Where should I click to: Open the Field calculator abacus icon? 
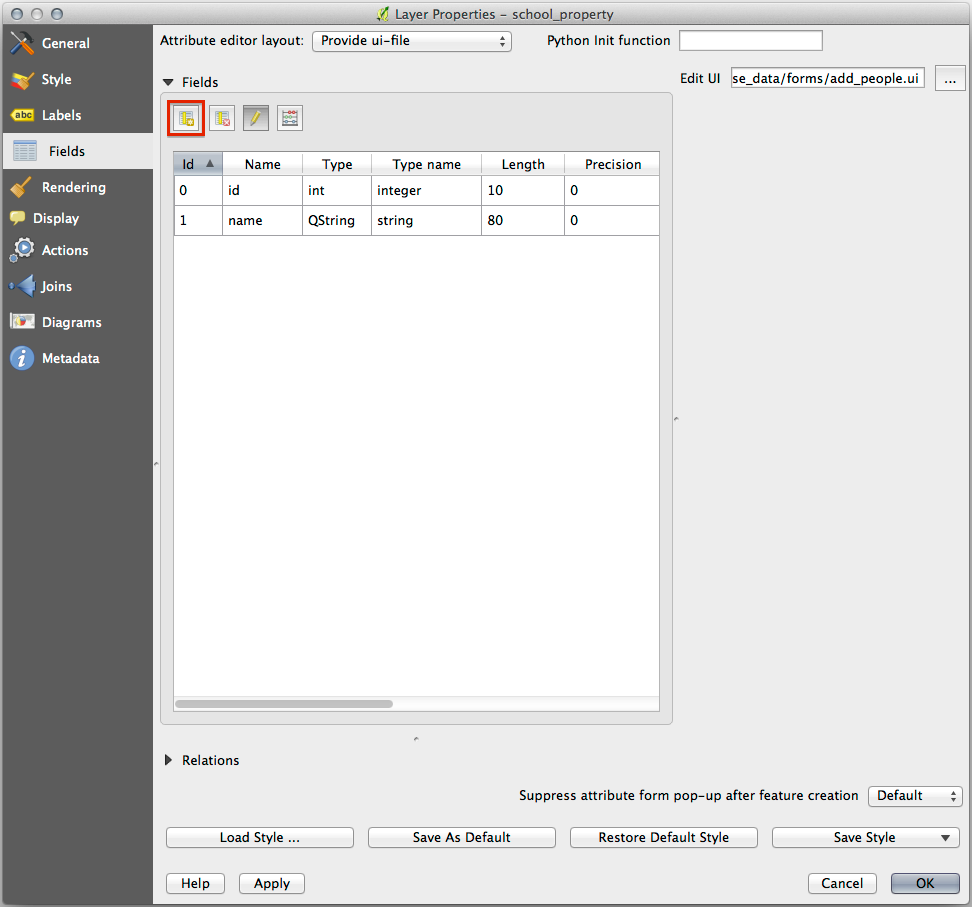tap(290, 118)
